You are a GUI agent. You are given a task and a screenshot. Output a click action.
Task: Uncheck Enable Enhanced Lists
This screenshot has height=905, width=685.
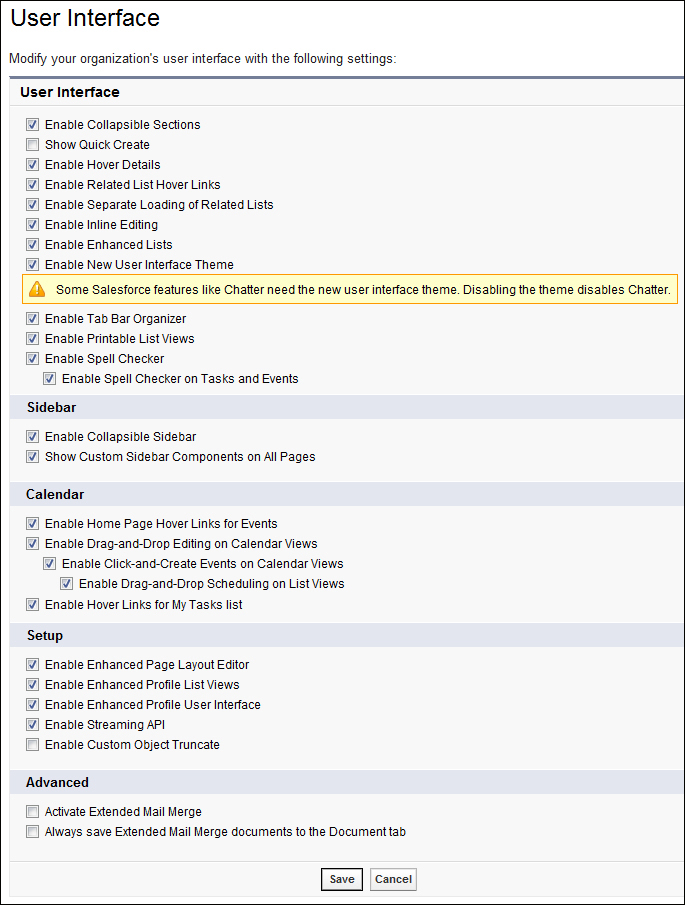(x=32, y=245)
